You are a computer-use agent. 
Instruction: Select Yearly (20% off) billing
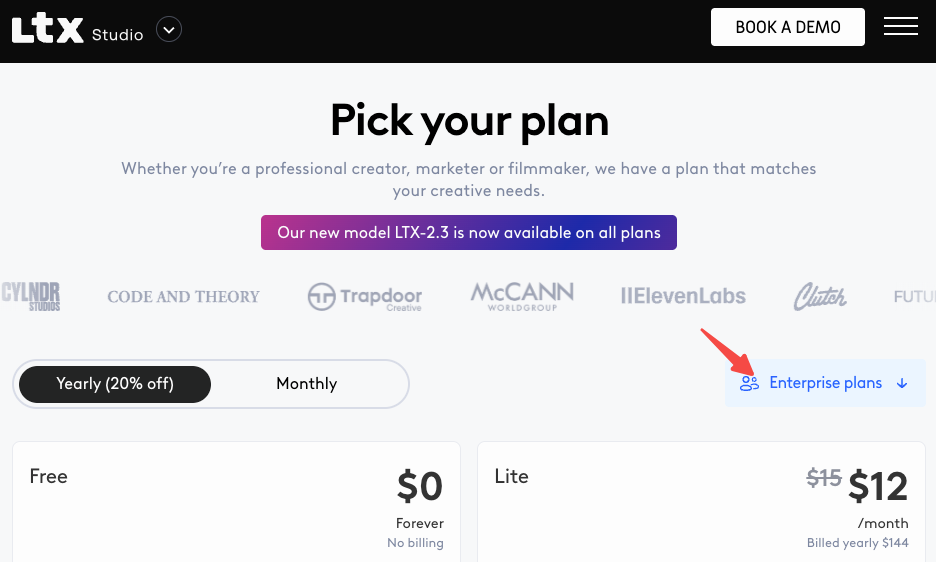point(115,384)
